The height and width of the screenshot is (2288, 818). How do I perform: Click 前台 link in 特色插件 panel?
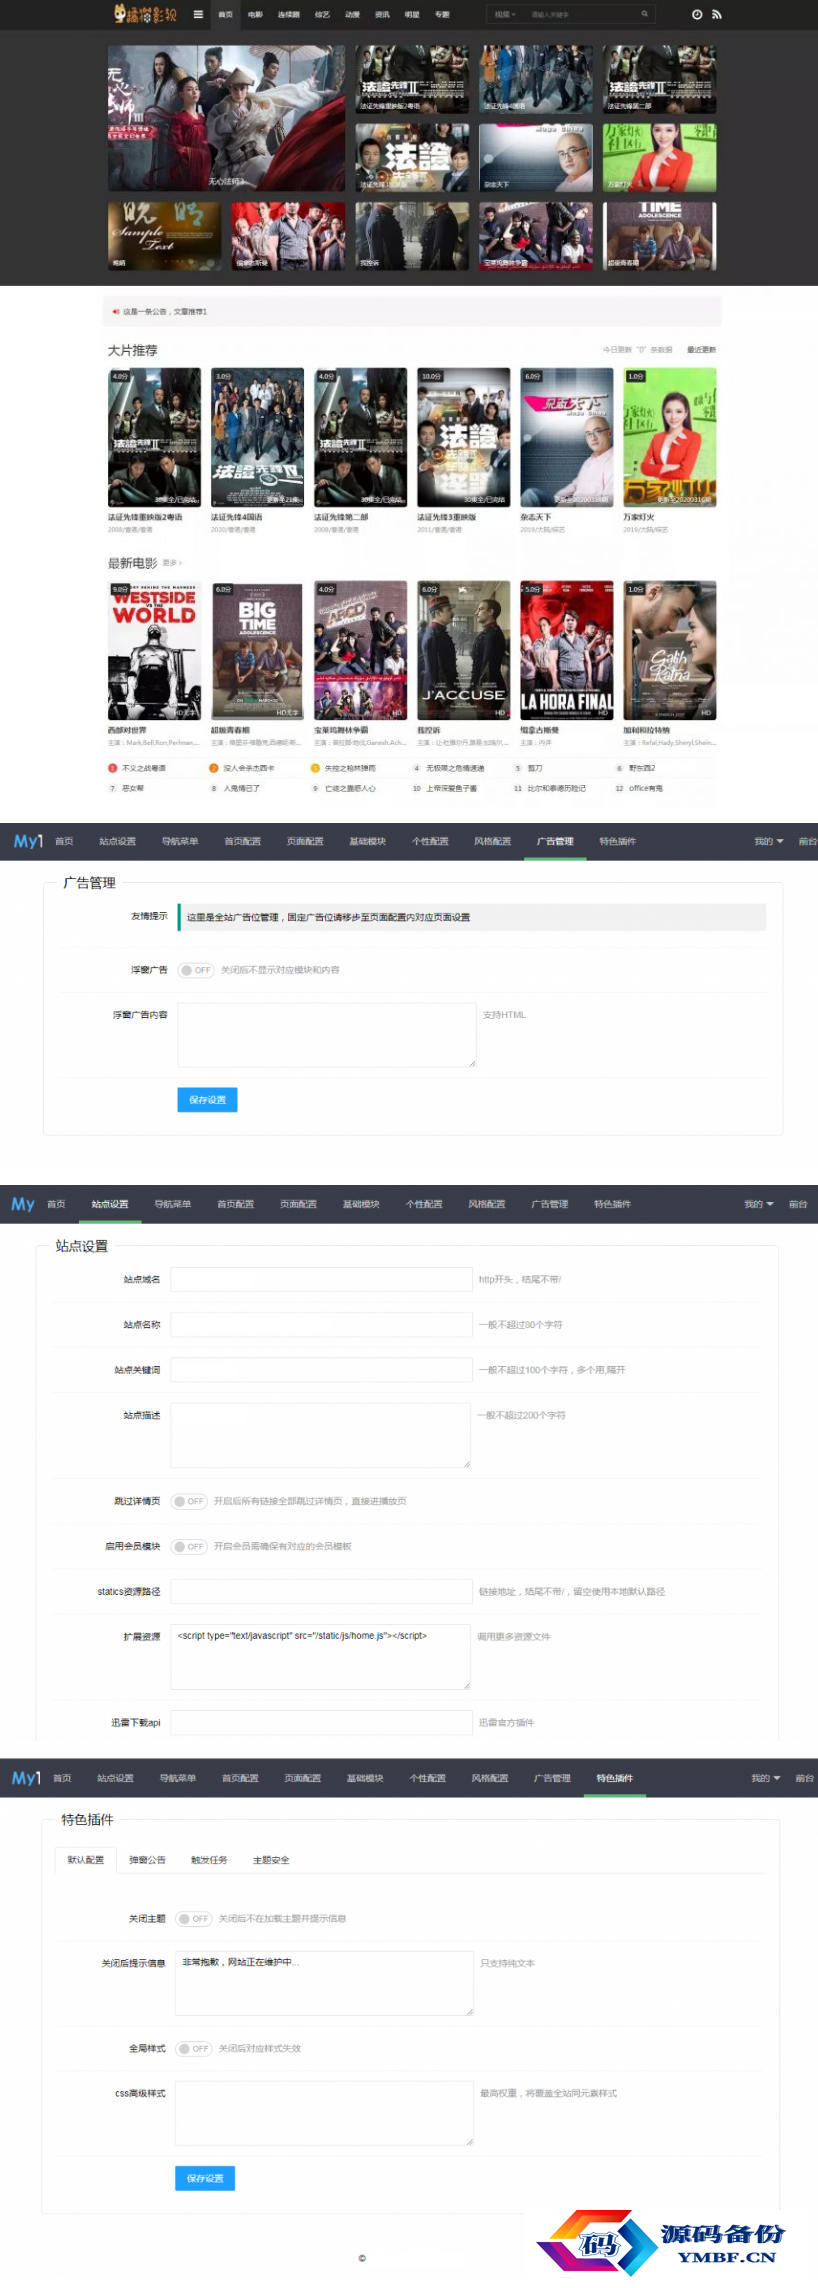pos(804,1778)
